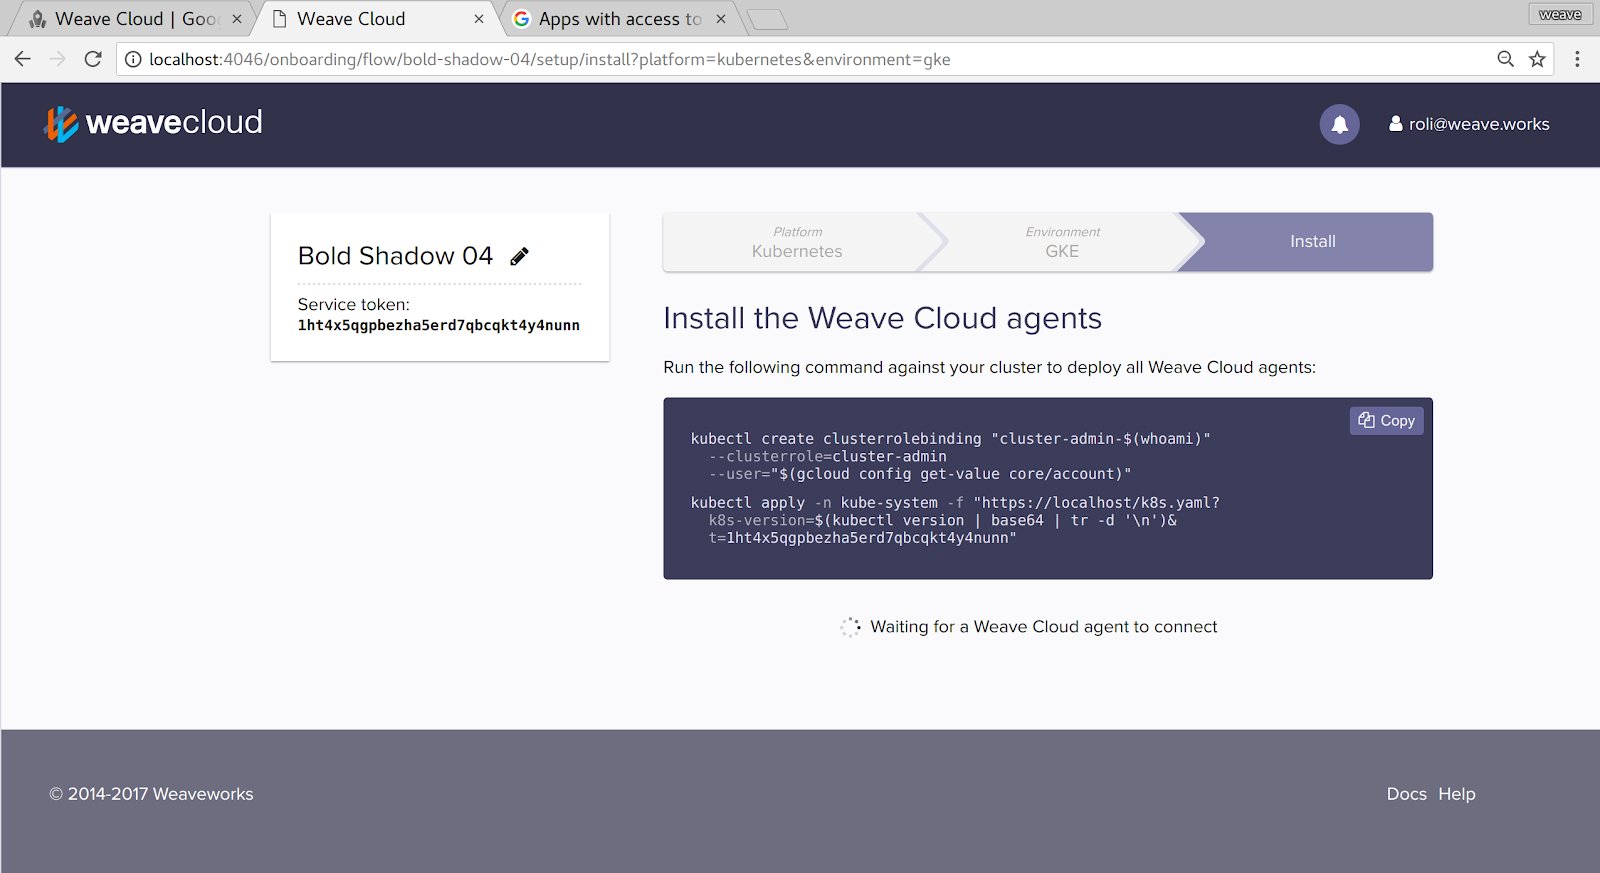
Task: Close the Apps with access tab
Action: pos(721,19)
